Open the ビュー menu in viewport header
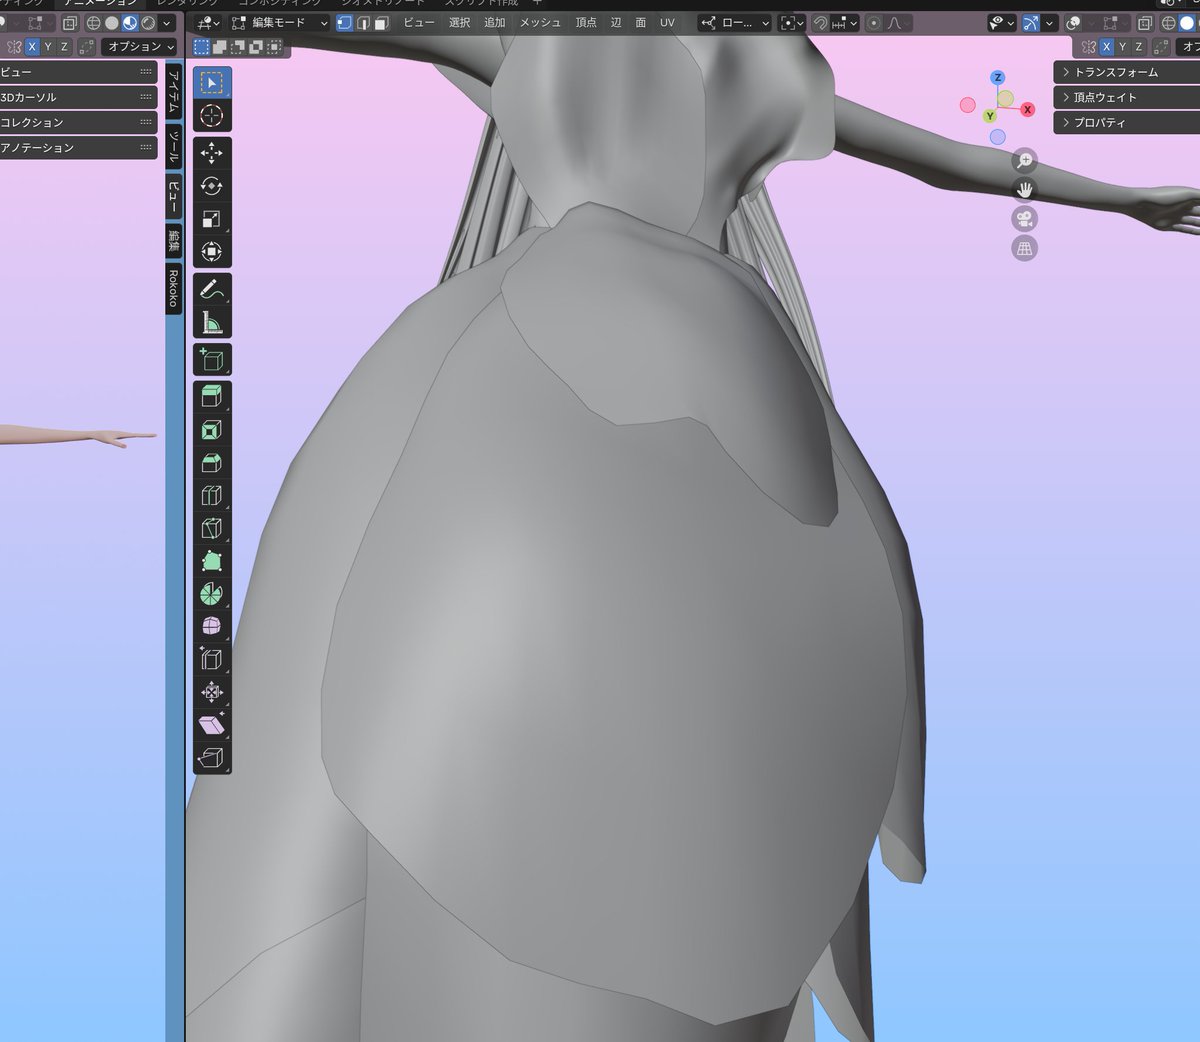Viewport: 1200px width, 1042px height. pos(419,22)
